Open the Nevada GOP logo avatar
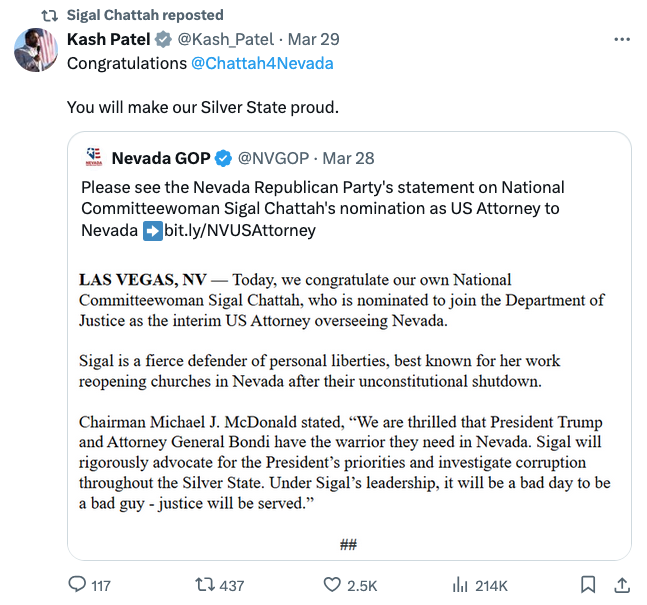This screenshot has width=647, height=605. pyautogui.click(x=94, y=157)
